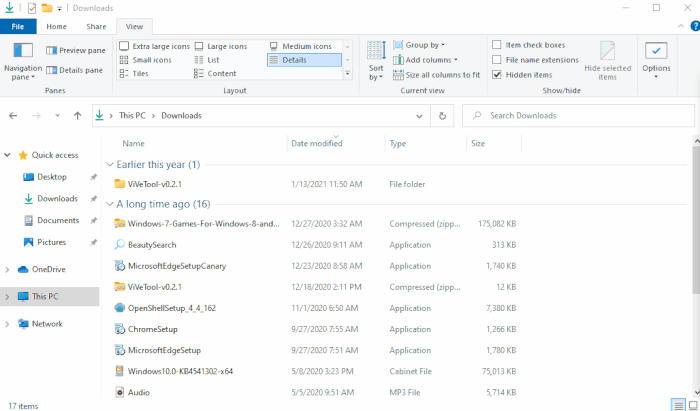700x411 pixels.
Task: Collapse the Earlier this year group
Action: click(110, 164)
